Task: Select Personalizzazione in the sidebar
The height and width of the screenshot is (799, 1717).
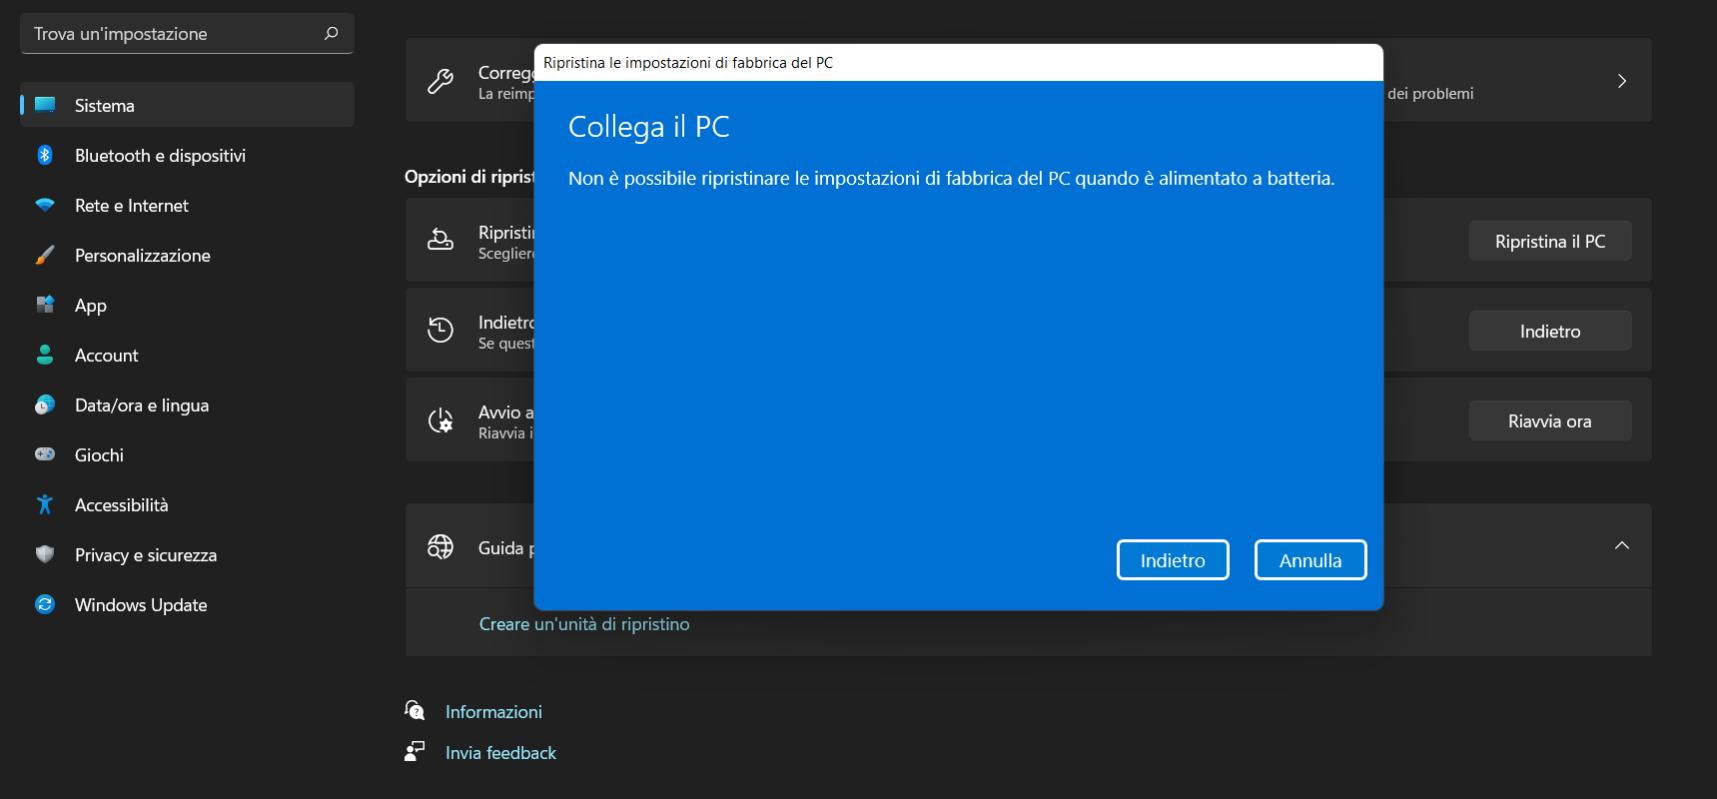Action: pyautogui.click(x=187, y=255)
